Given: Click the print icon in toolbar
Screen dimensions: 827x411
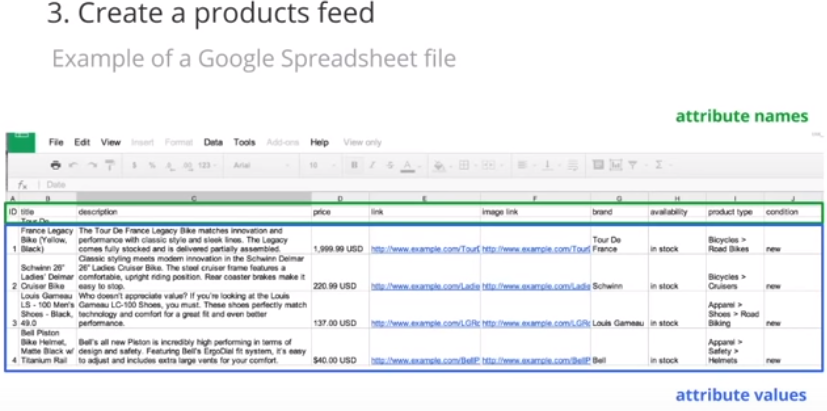Looking at the screenshot, I should coord(56,165).
